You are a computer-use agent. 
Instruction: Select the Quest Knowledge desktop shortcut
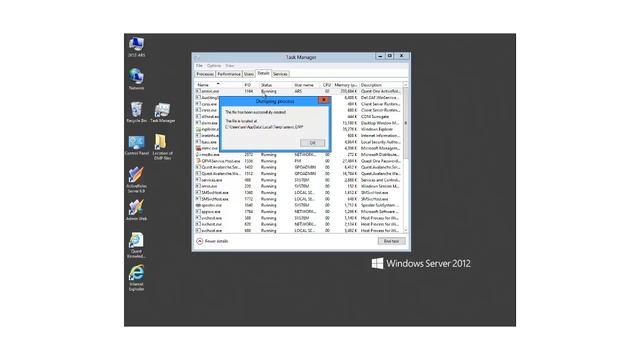click(136, 245)
